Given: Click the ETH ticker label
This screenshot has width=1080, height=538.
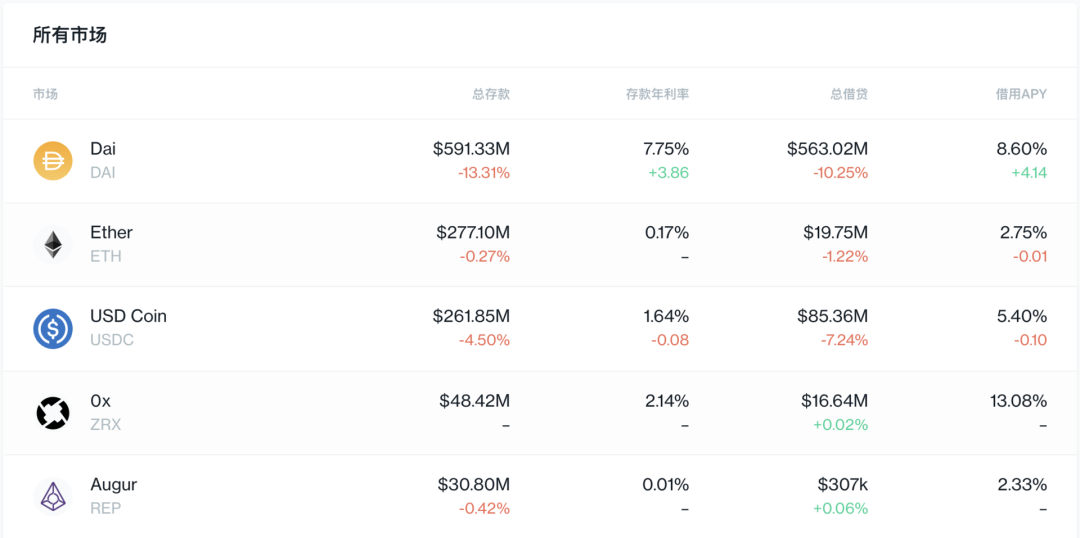Looking at the screenshot, I should [106, 257].
